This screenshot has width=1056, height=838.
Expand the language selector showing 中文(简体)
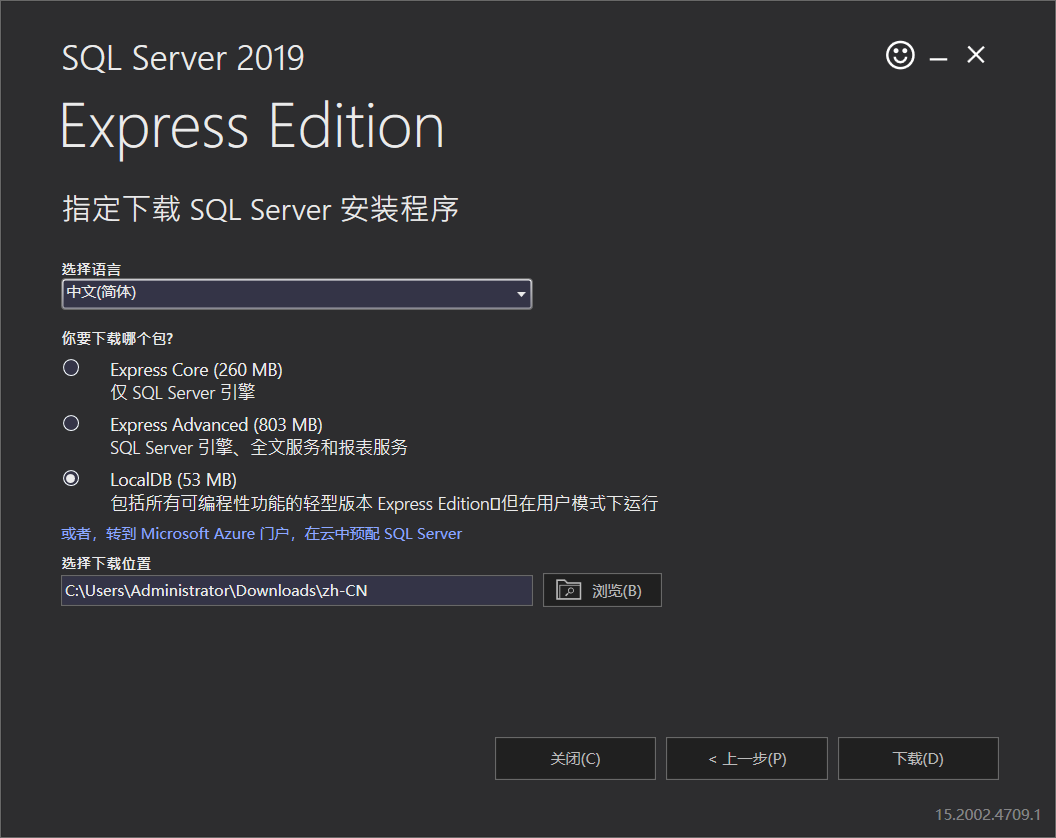click(x=295, y=293)
